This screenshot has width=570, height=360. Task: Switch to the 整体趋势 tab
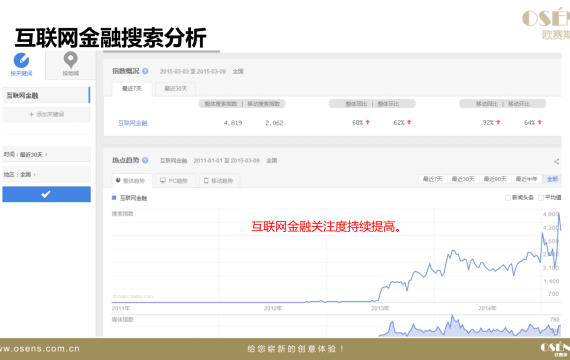pyautogui.click(x=132, y=181)
